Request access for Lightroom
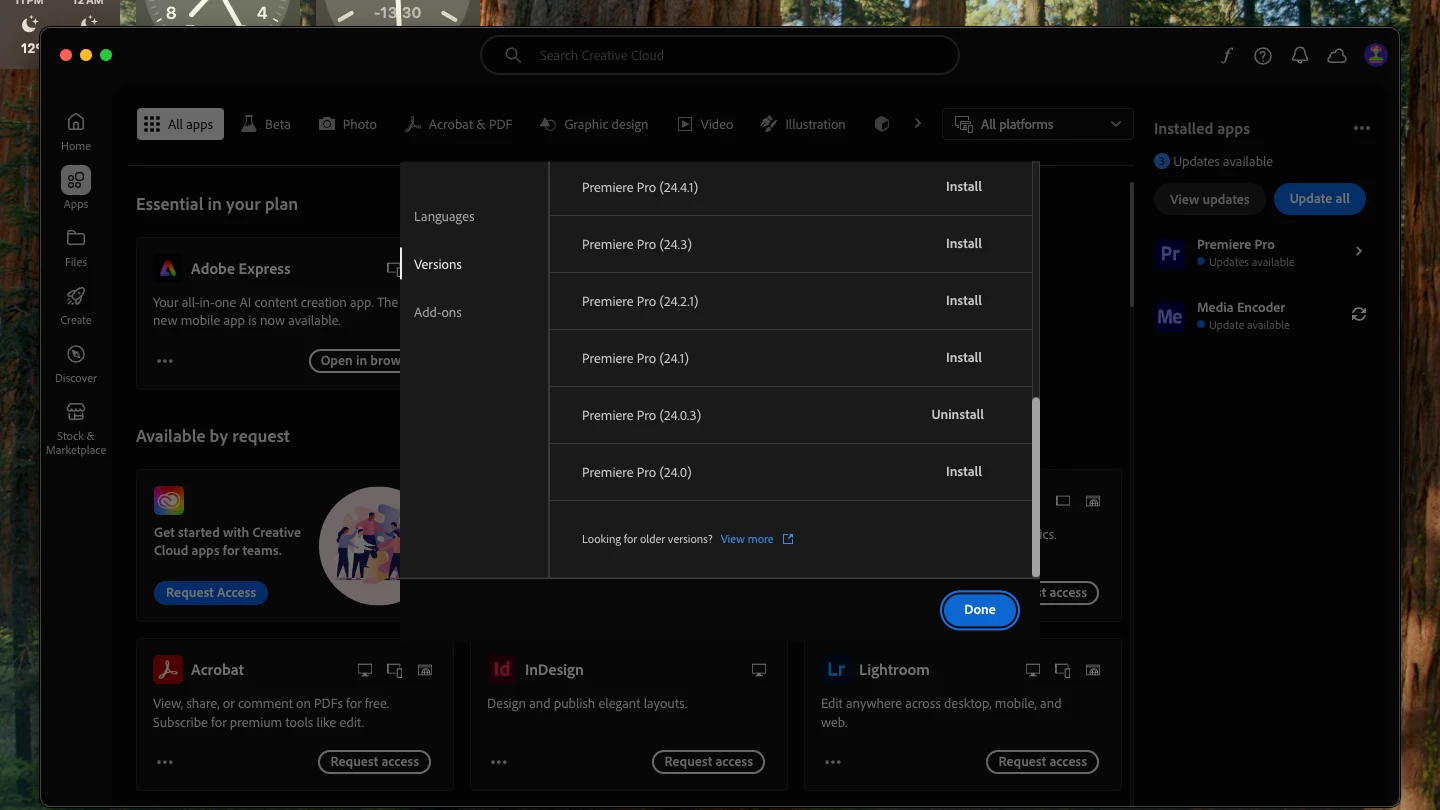Viewport: 1440px width, 810px height. coord(1043,762)
